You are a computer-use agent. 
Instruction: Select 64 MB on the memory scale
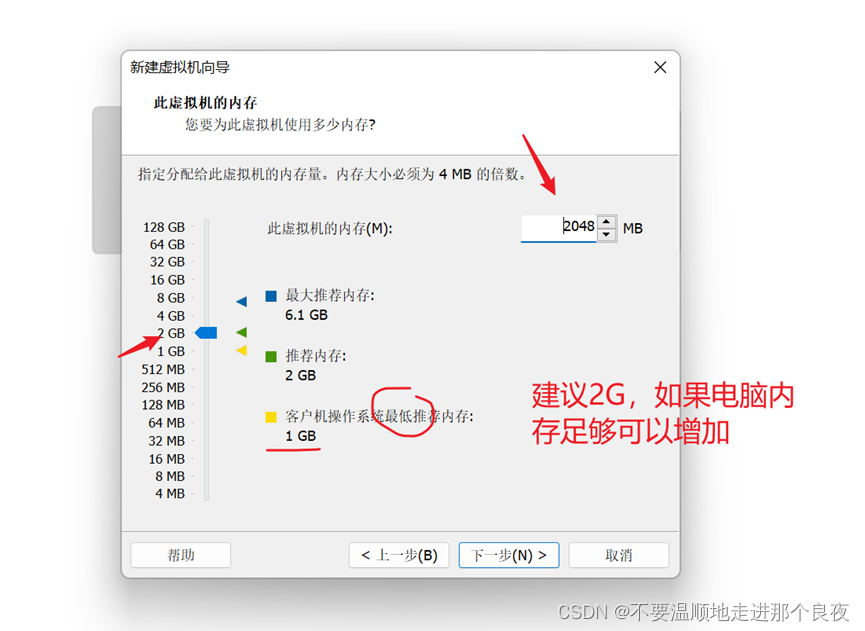point(166,423)
